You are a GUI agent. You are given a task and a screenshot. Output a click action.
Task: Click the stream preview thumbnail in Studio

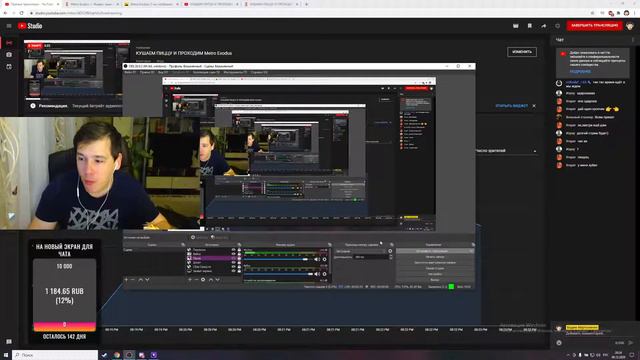(x=77, y=69)
